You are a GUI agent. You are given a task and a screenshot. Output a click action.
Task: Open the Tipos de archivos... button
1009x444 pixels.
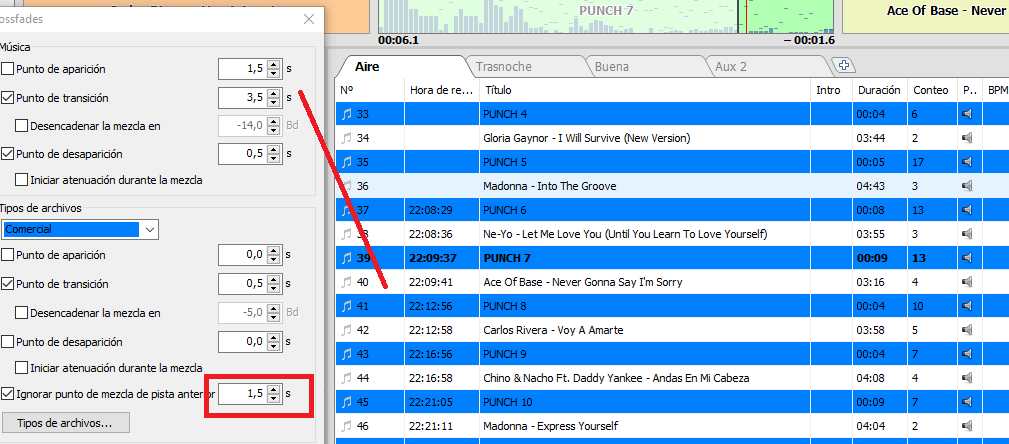[x=66, y=423]
